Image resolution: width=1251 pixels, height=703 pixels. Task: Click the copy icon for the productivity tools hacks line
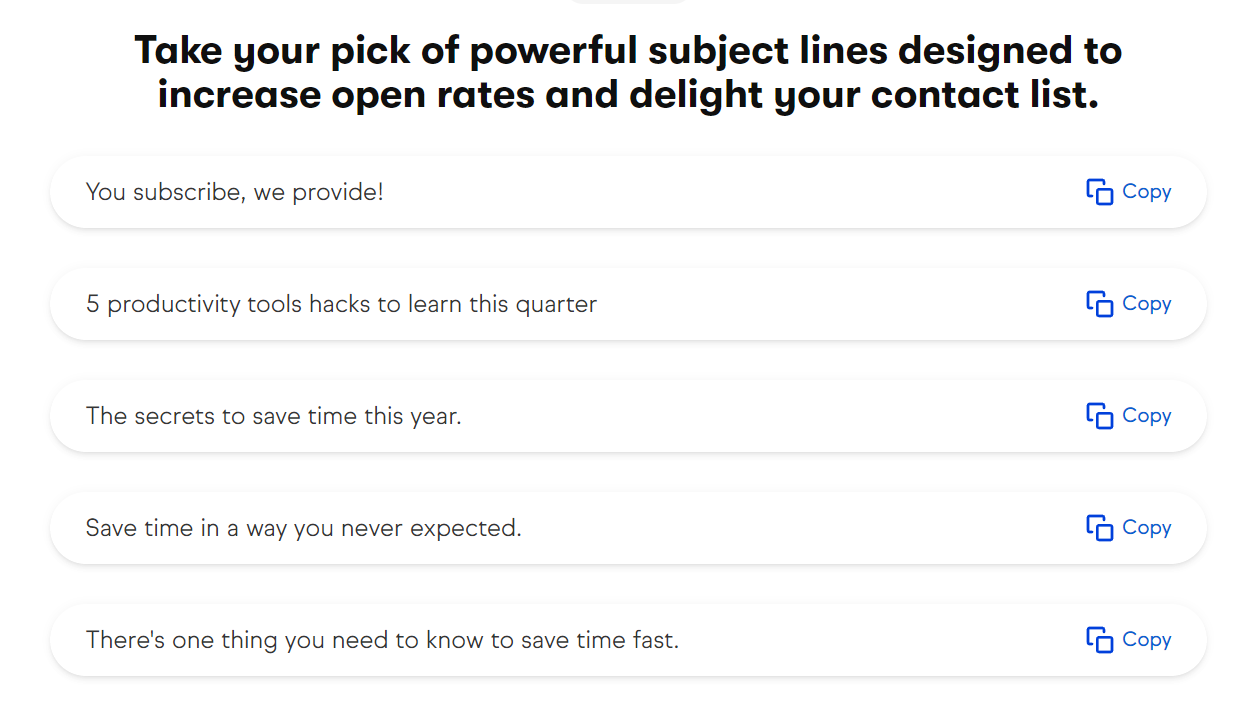1097,303
